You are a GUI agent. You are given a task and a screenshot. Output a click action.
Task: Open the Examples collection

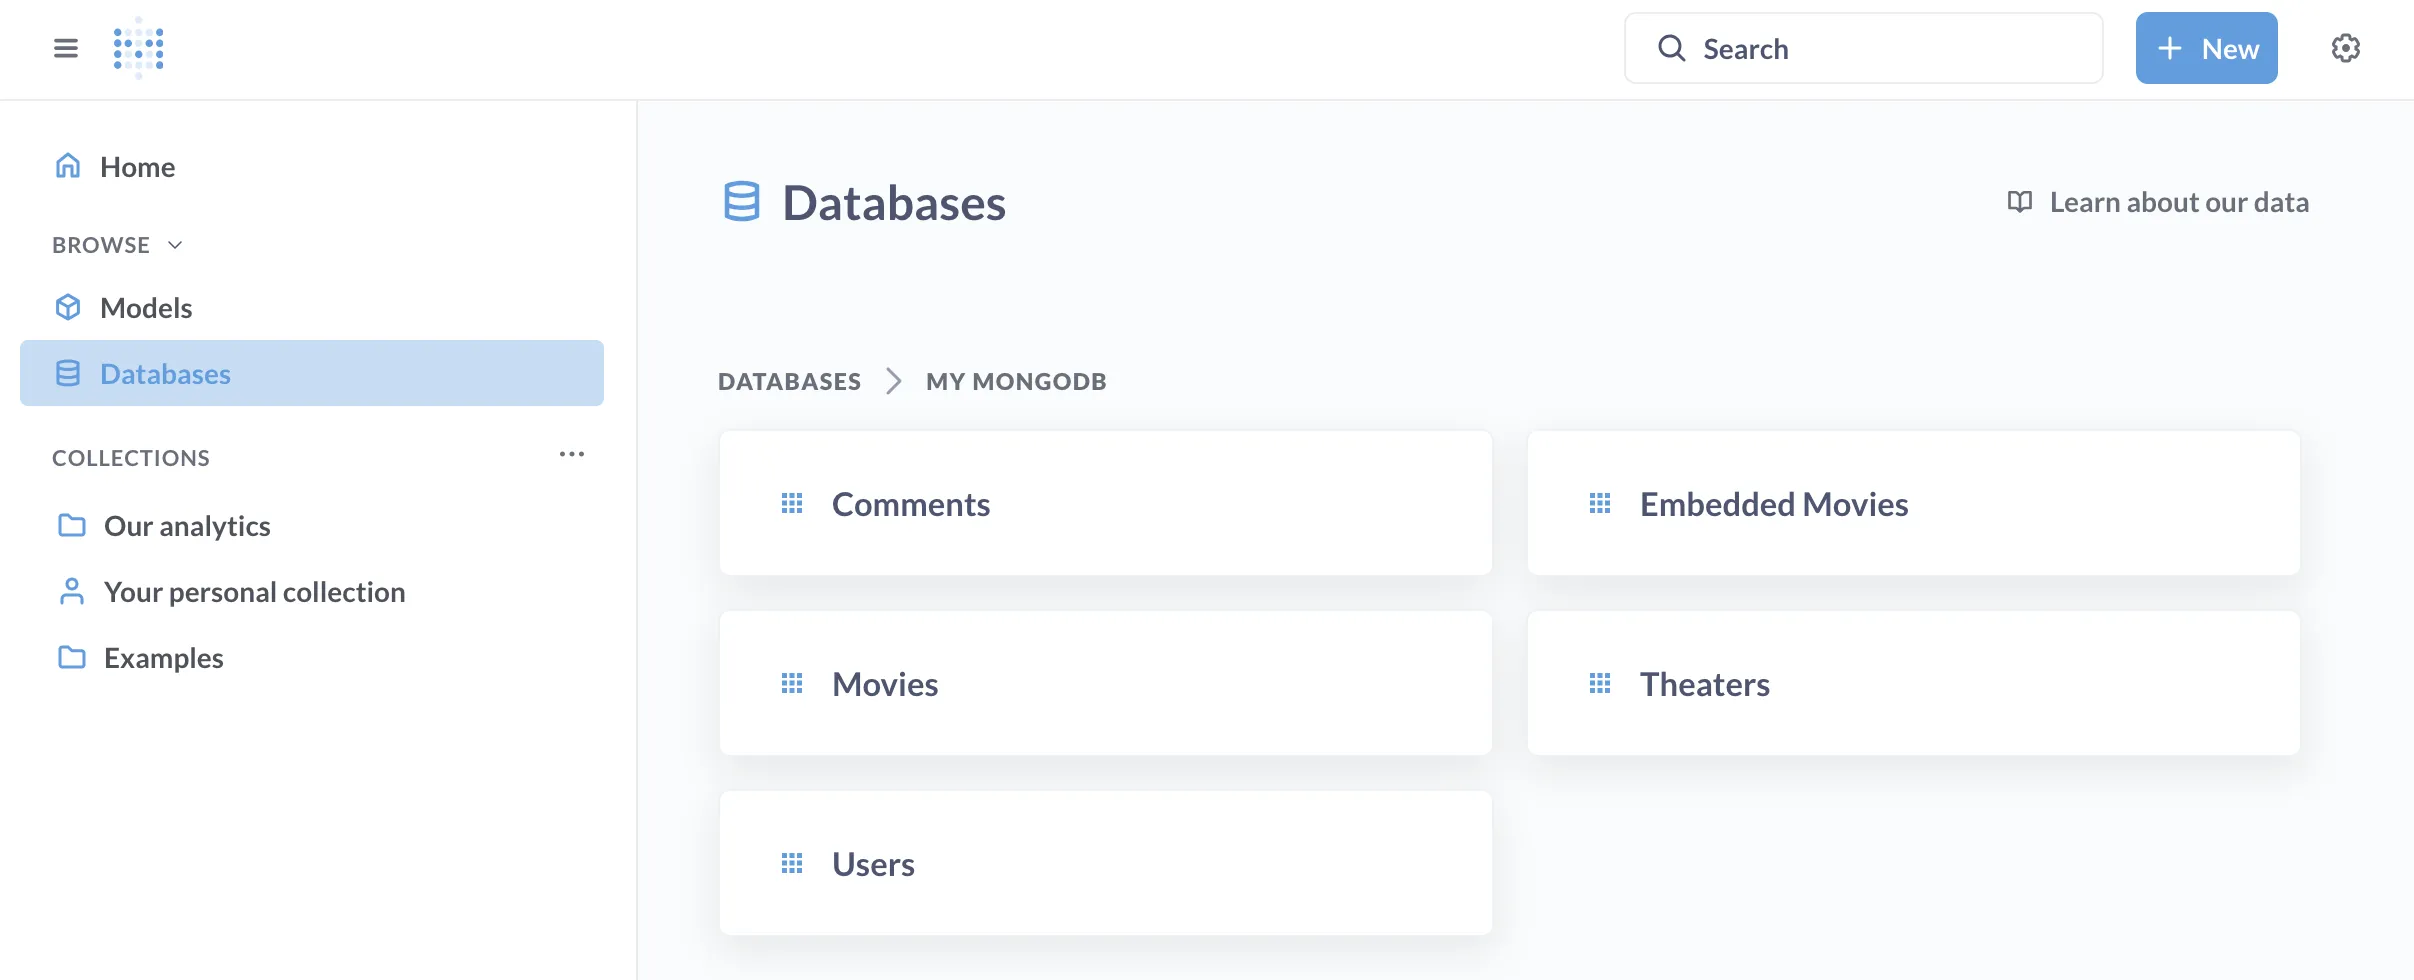point(163,657)
